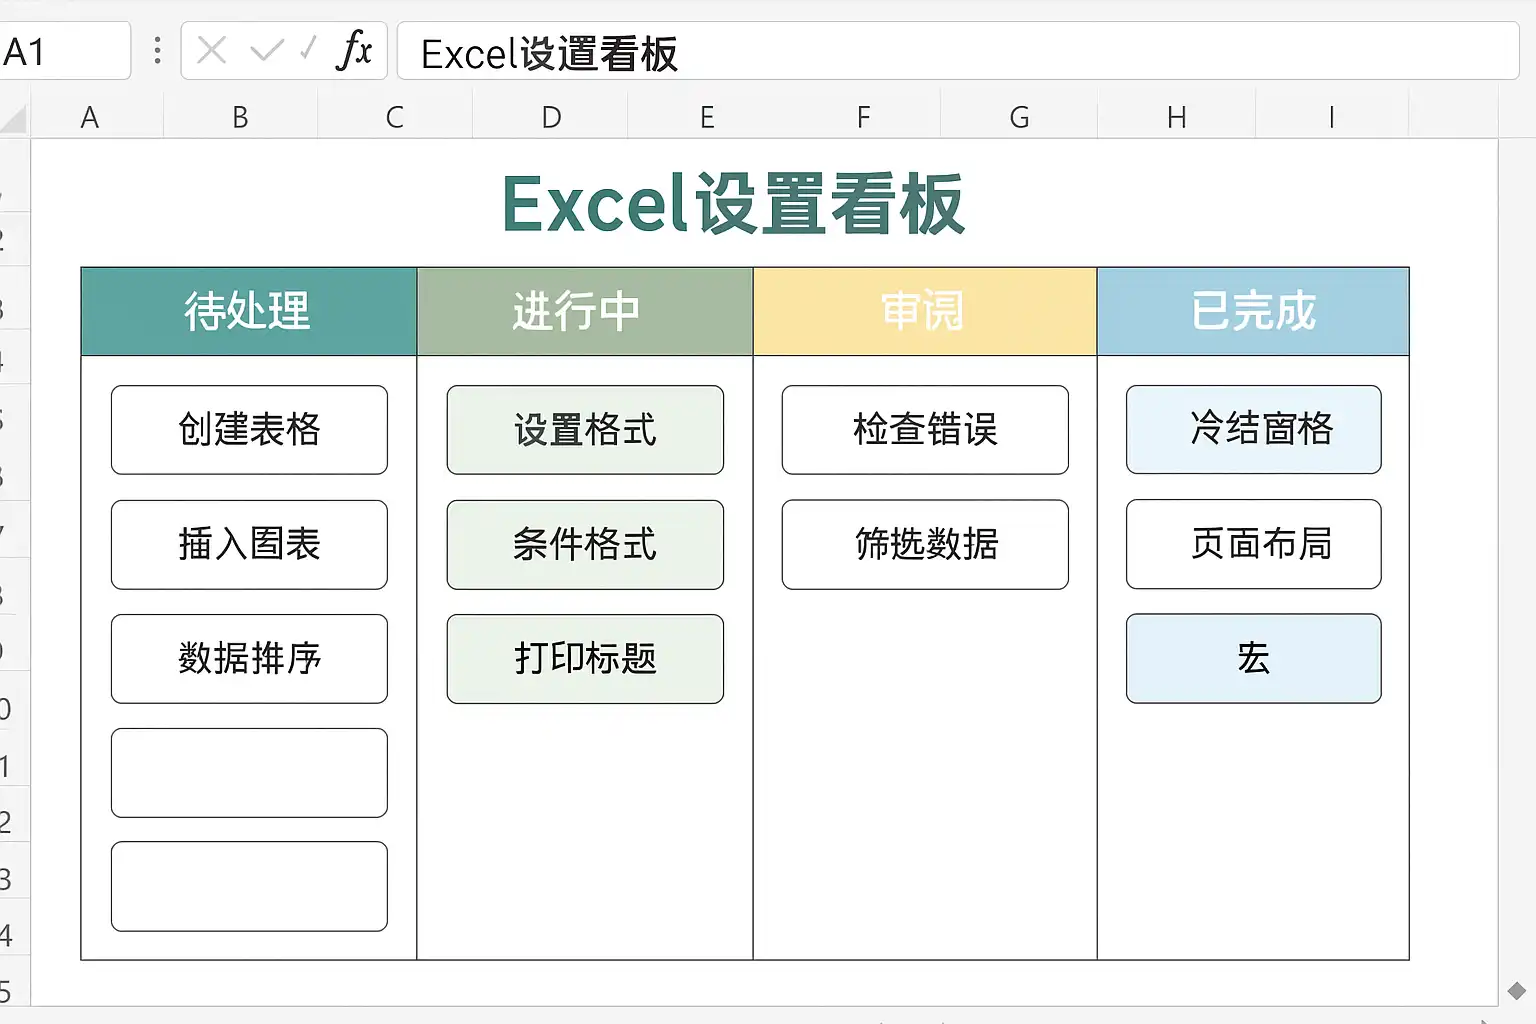Select the 筛选数据 card

925,545
